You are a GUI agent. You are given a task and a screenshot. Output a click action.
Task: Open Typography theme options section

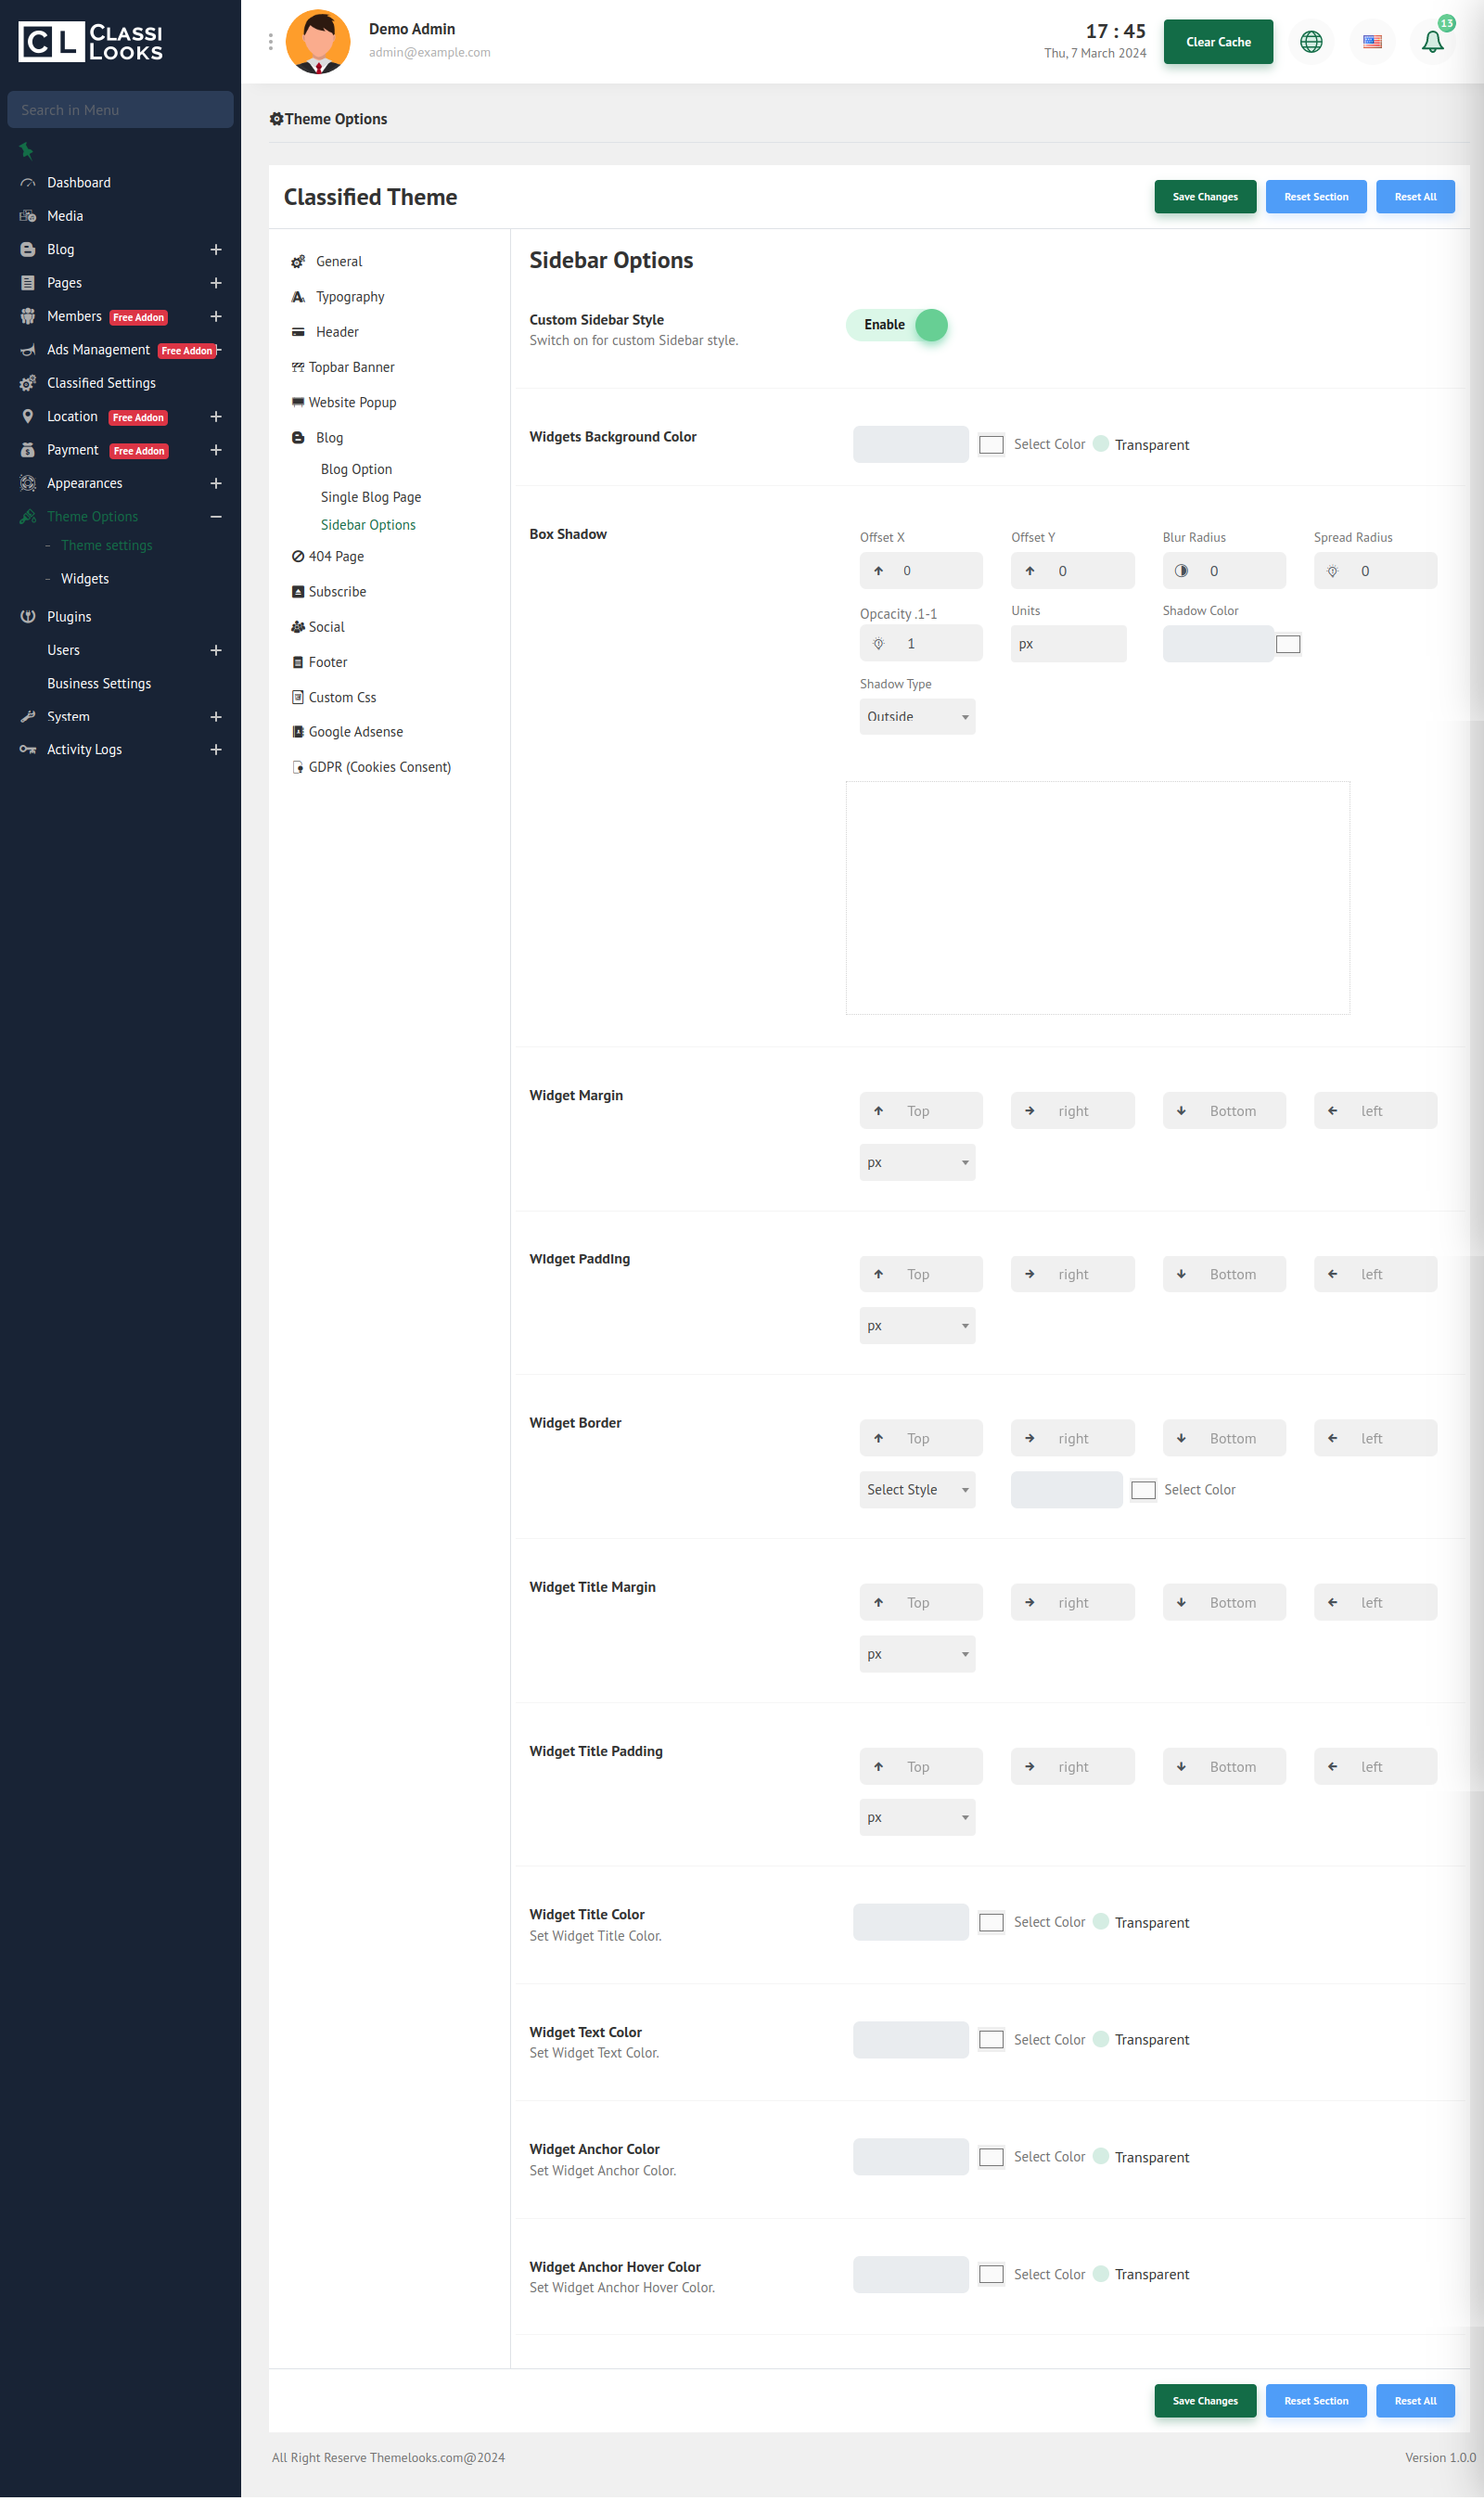coord(349,297)
